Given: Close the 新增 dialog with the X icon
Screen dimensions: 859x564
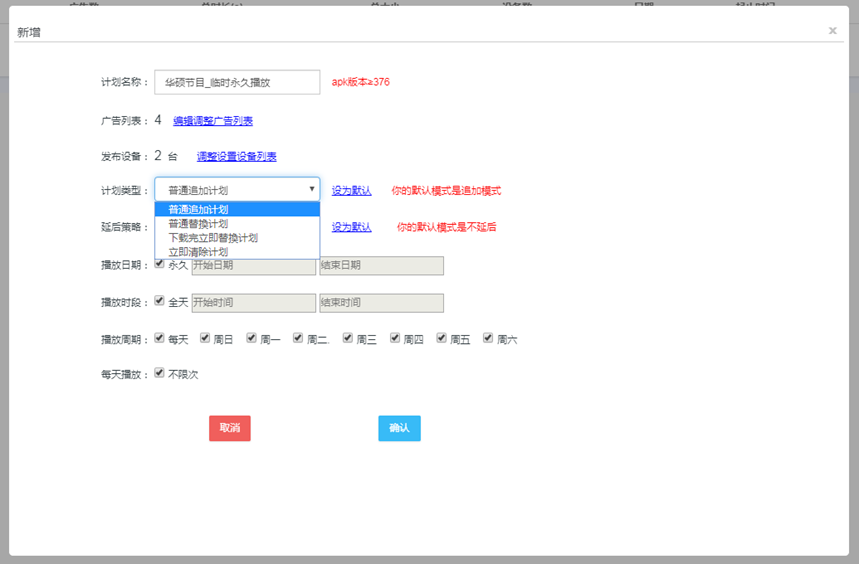Looking at the screenshot, I should (832, 31).
